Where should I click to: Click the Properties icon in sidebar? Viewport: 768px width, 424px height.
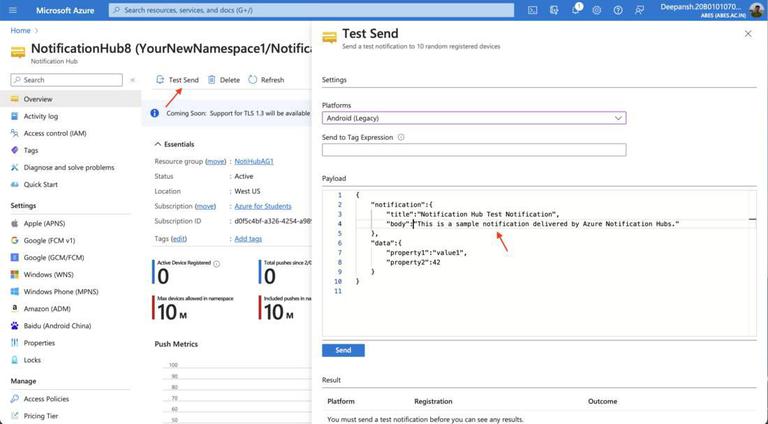click(x=15, y=343)
